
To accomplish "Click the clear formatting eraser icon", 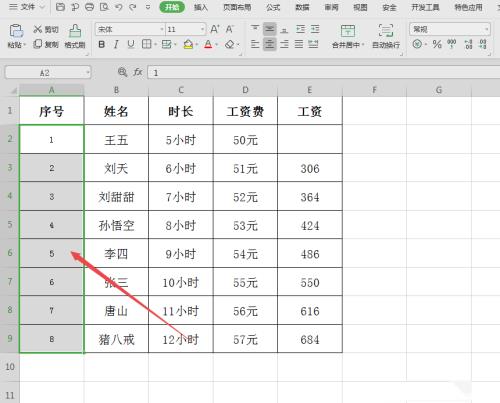I will [230, 44].
